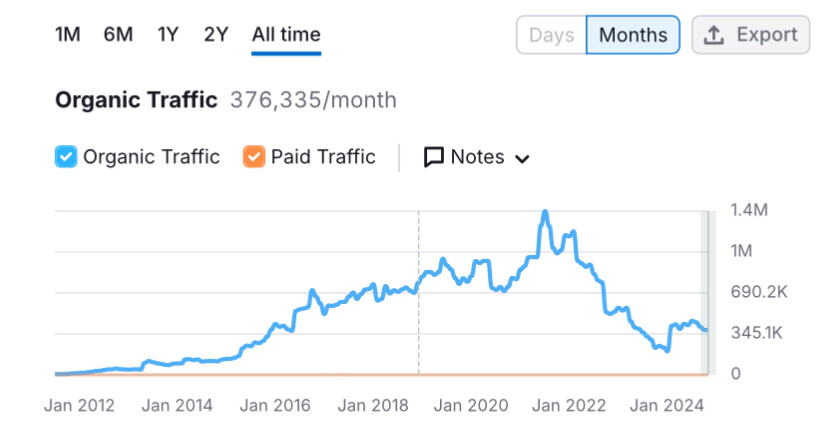
Task: Click the 345.1K y-axis label
Action: coord(756,333)
